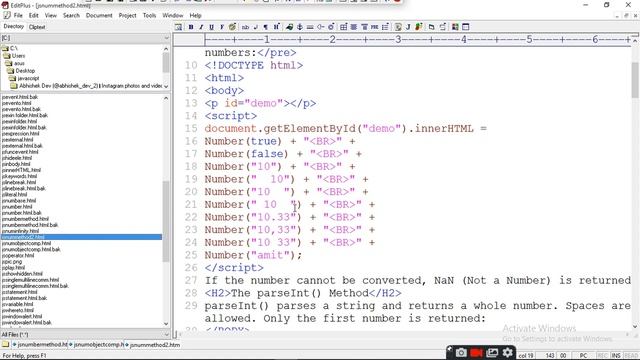Viewport: 640px width, 360px height.
Task: Click the Table toolbar icon
Action: [344, 27]
